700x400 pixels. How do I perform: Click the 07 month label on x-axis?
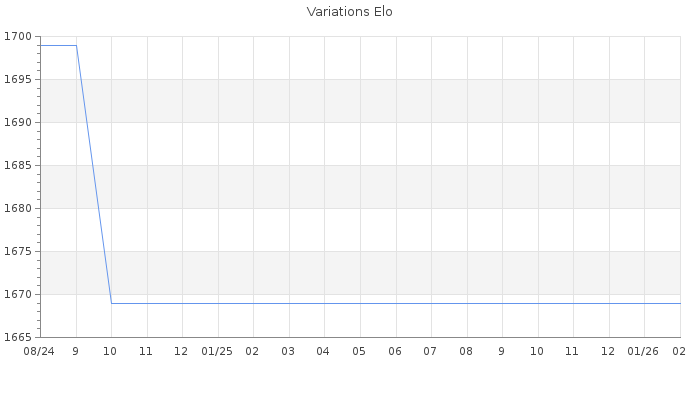point(430,352)
